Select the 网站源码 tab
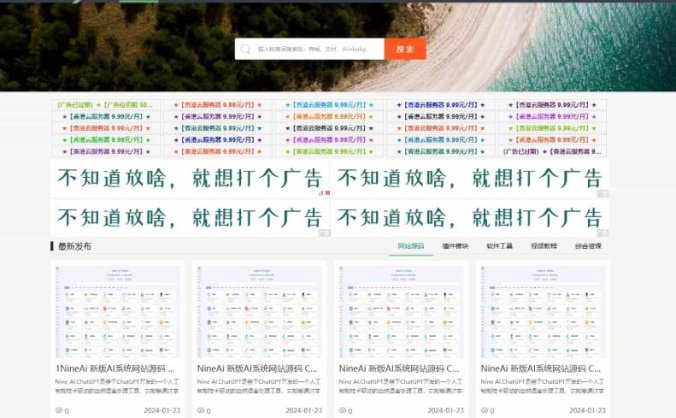Screen dimensions: 676x418 tap(410, 246)
